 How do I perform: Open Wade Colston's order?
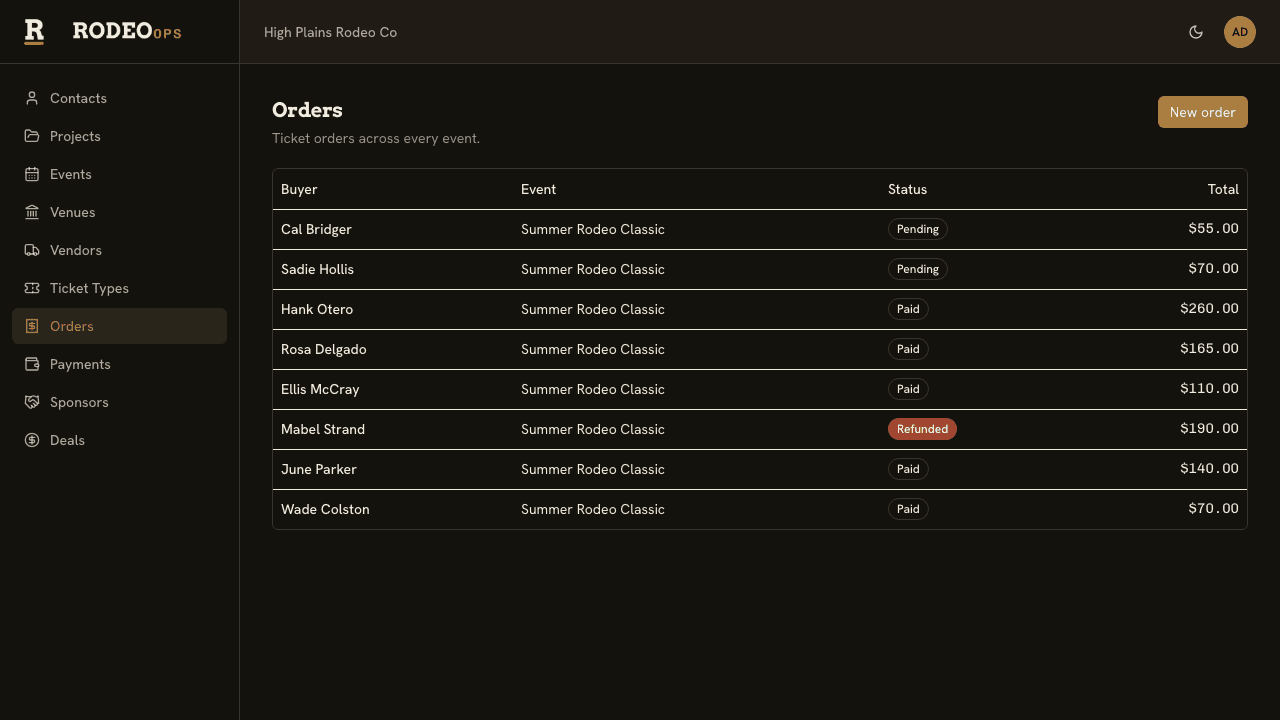pyautogui.click(x=760, y=509)
